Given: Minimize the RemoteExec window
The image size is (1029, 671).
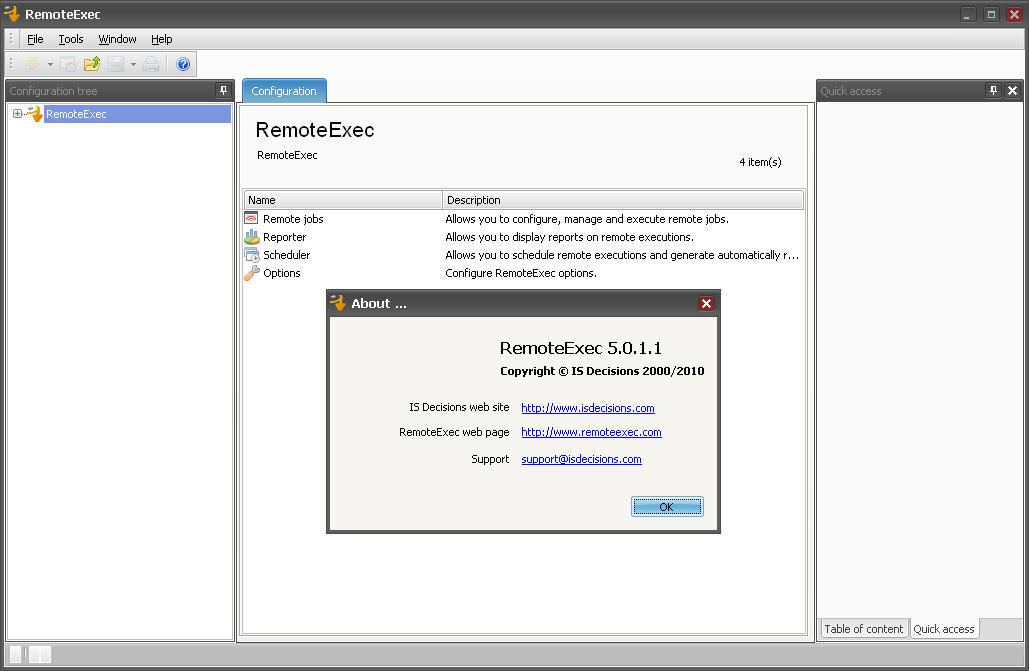Looking at the screenshot, I should [967, 14].
